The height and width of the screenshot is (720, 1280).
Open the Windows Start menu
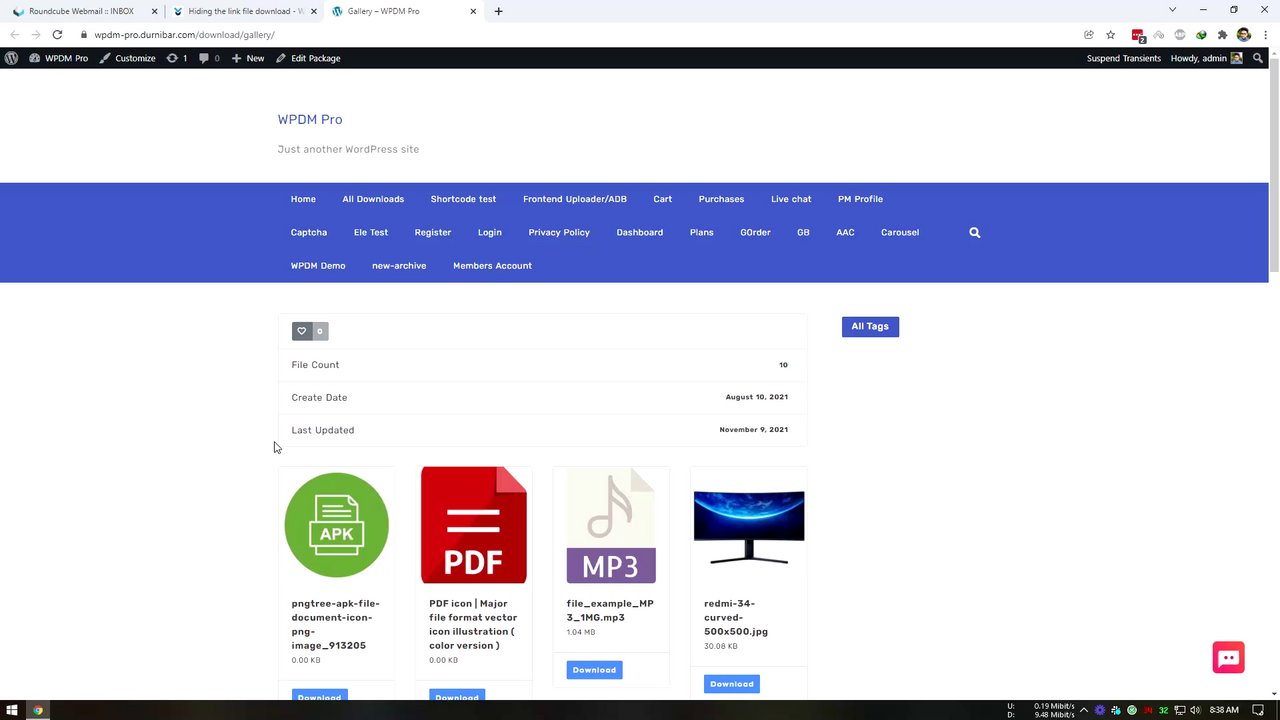pos(12,710)
